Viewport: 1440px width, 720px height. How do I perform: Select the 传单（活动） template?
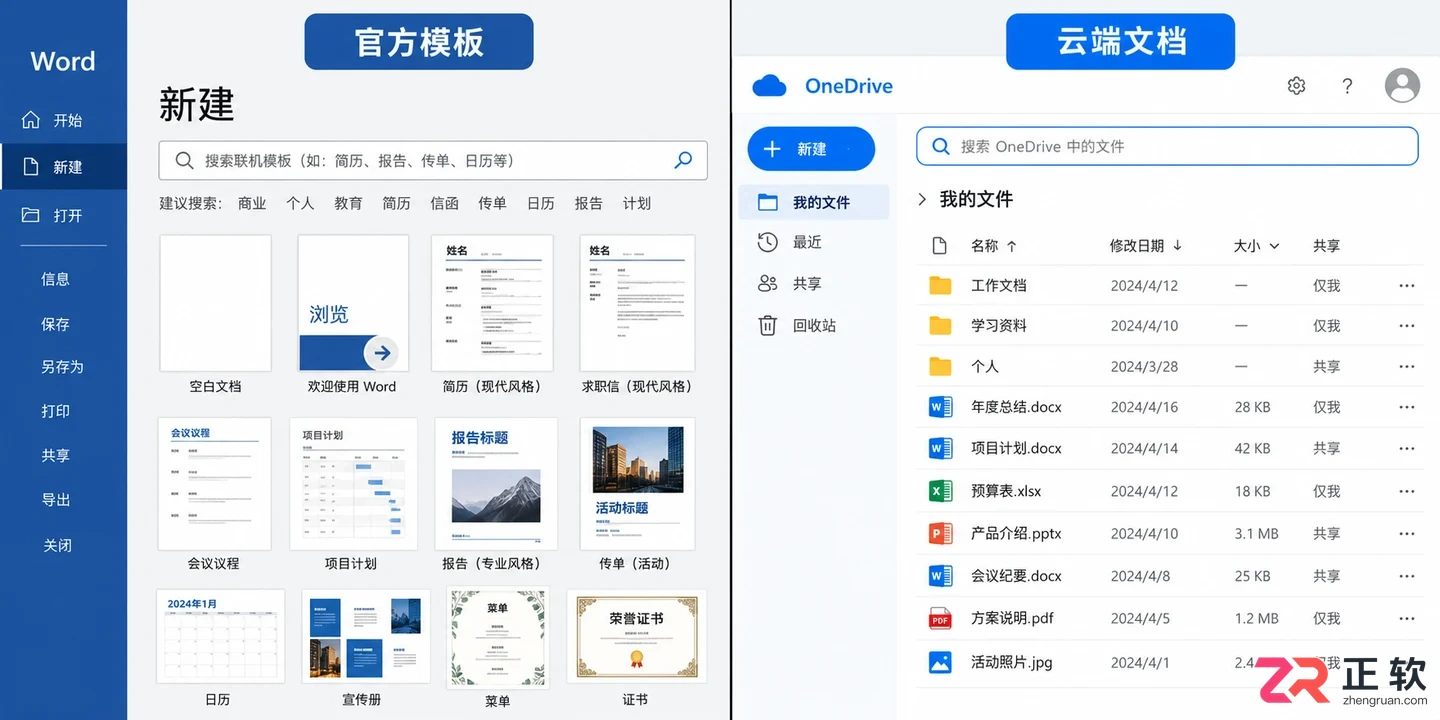637,484
